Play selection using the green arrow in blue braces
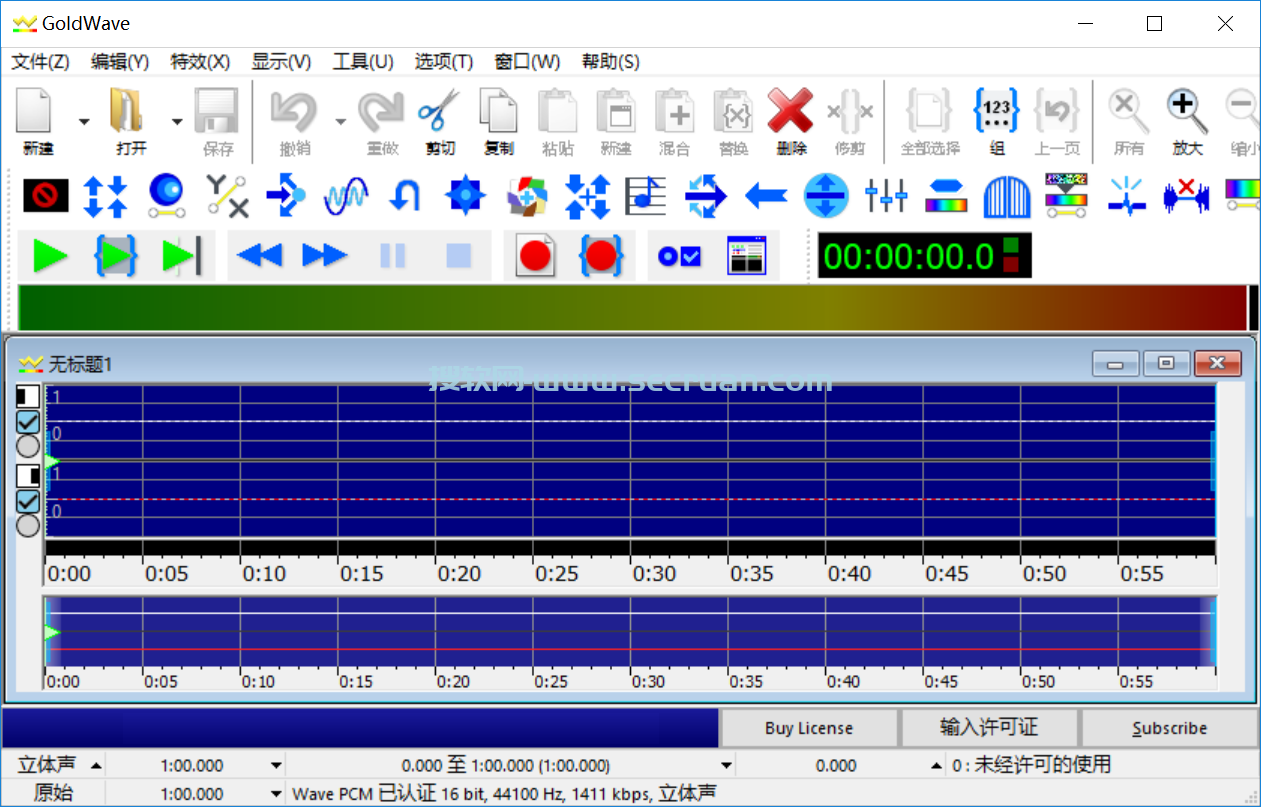Viewport: 1261px width, 807px height. [115, 256]
